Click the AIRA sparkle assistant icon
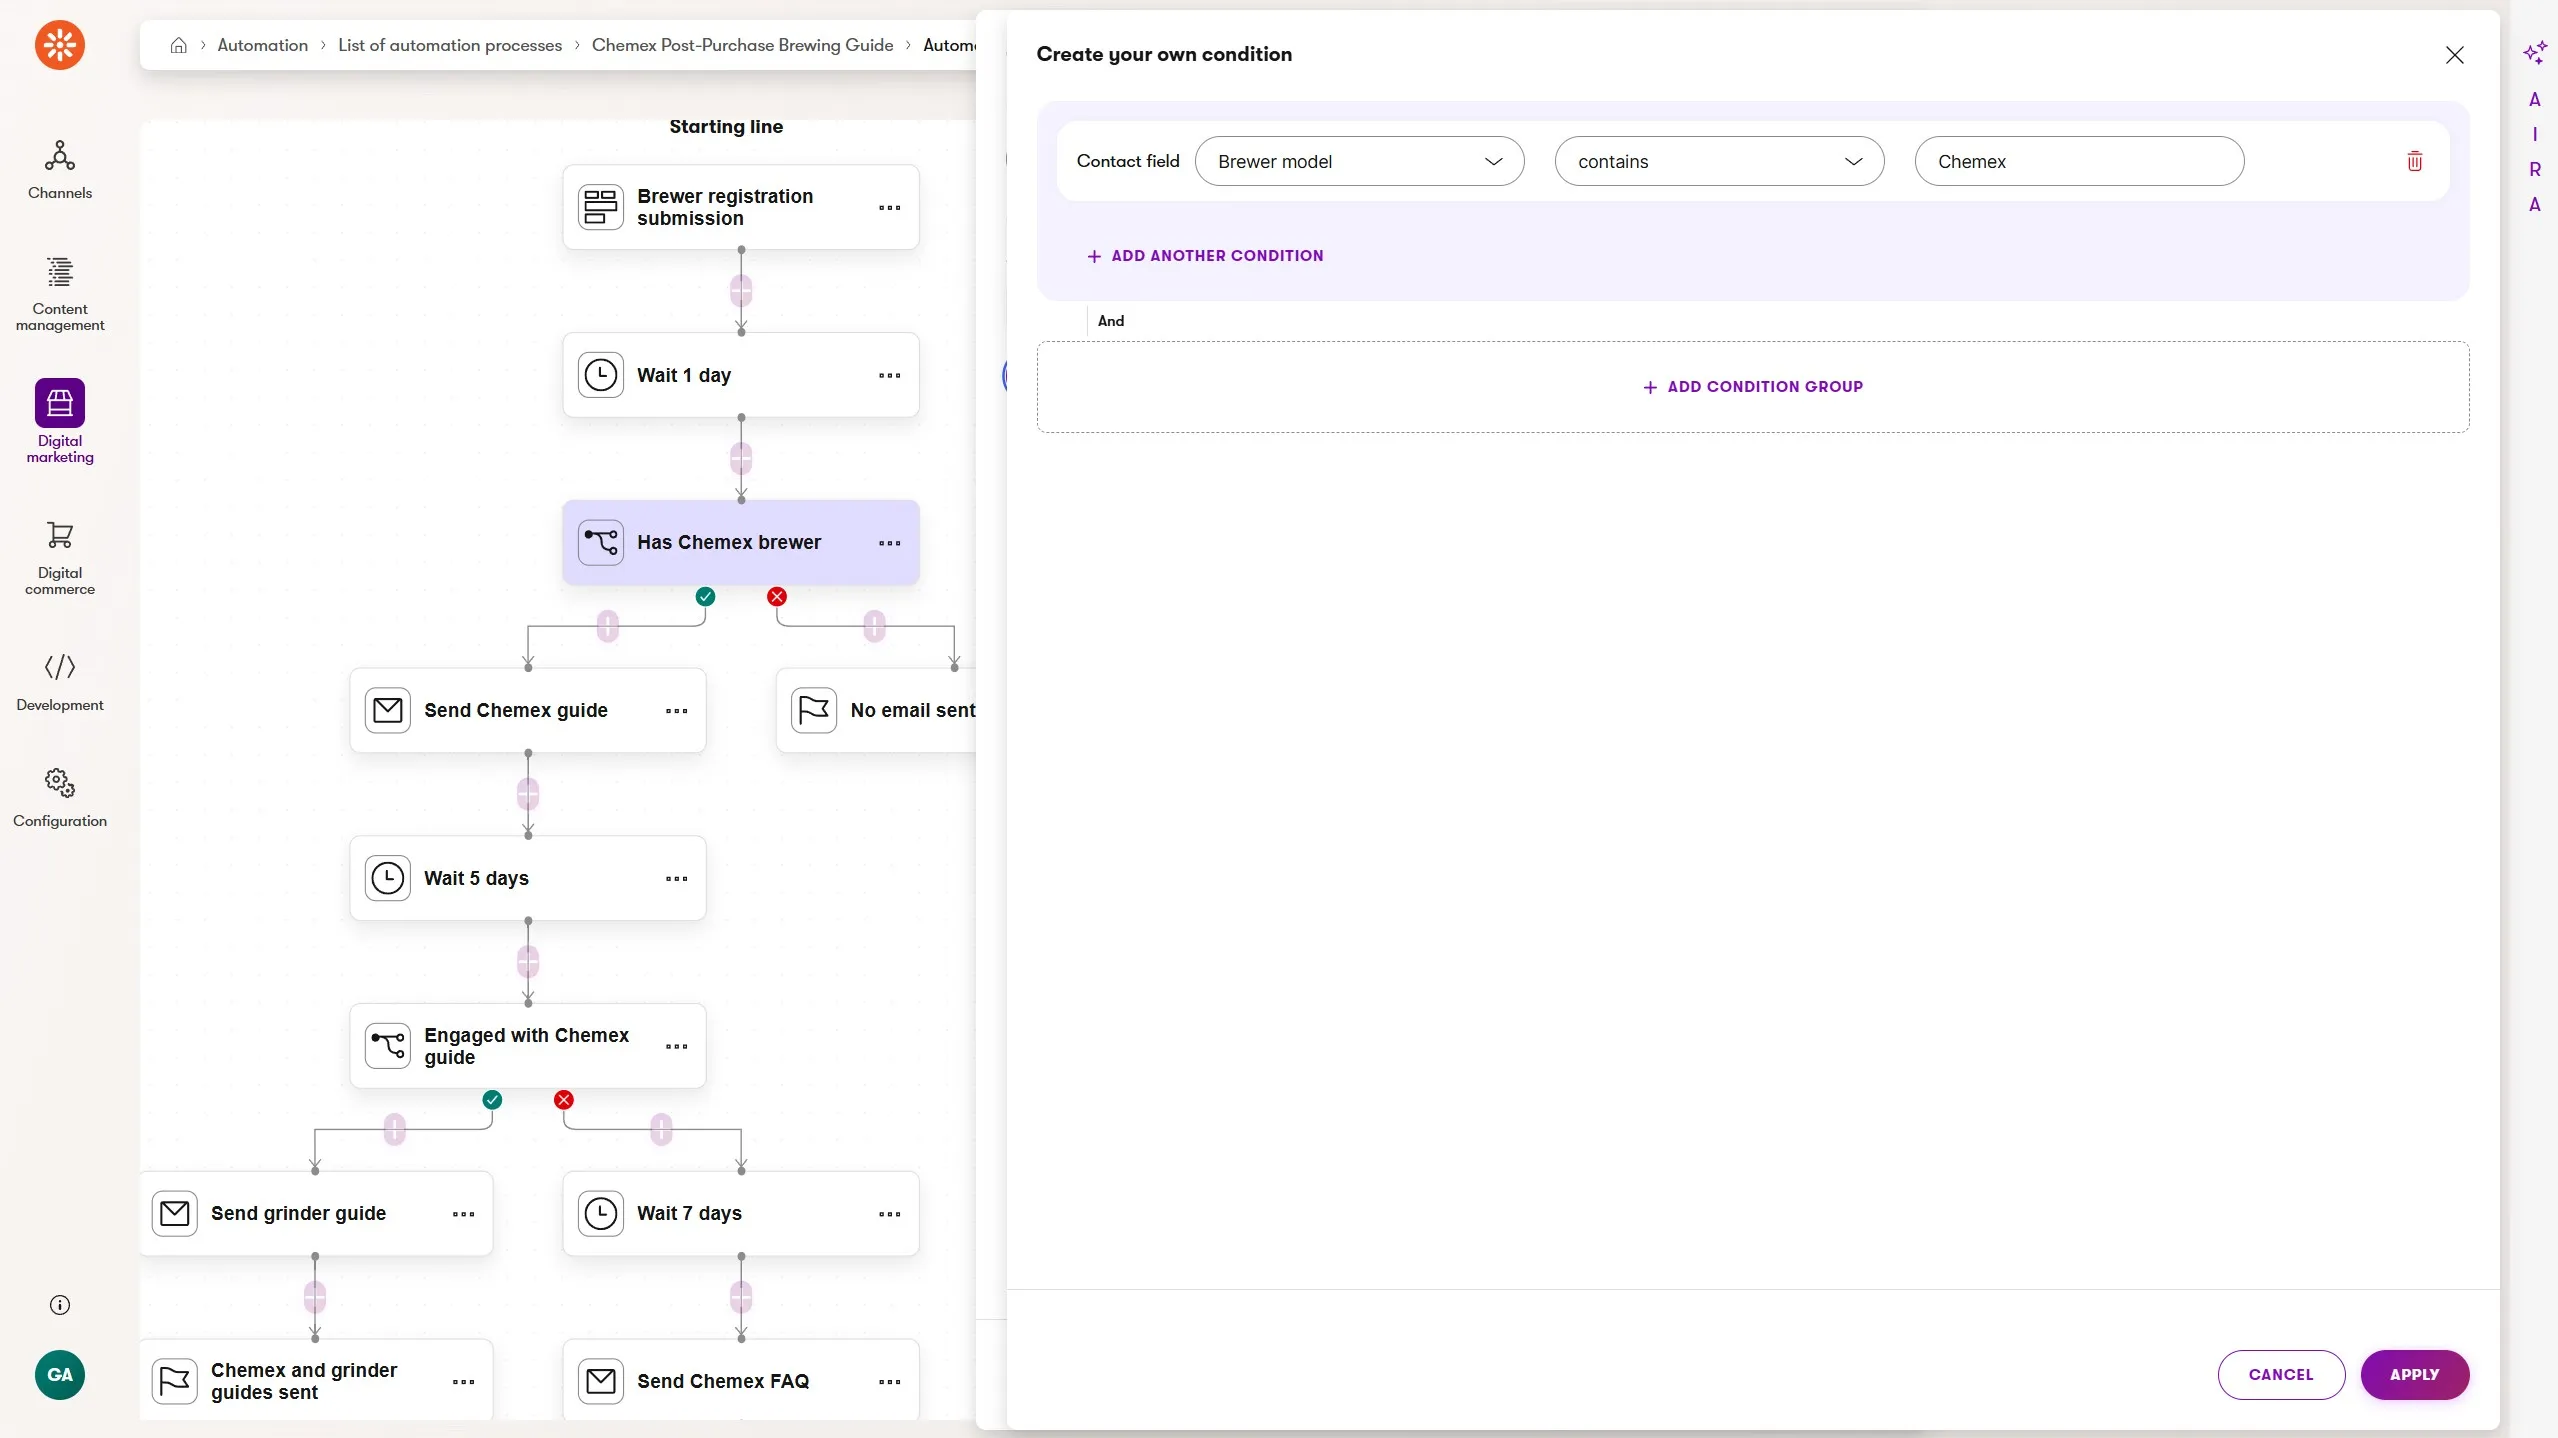 tap(2534, 52)
